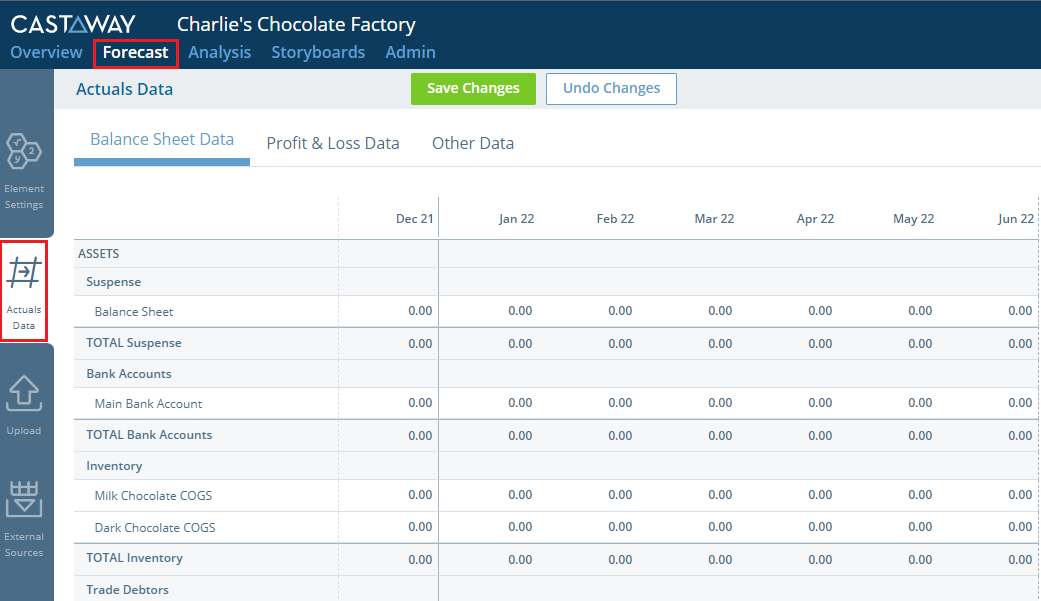
Task: Click the Actuals Data page title
Action: 124,89
